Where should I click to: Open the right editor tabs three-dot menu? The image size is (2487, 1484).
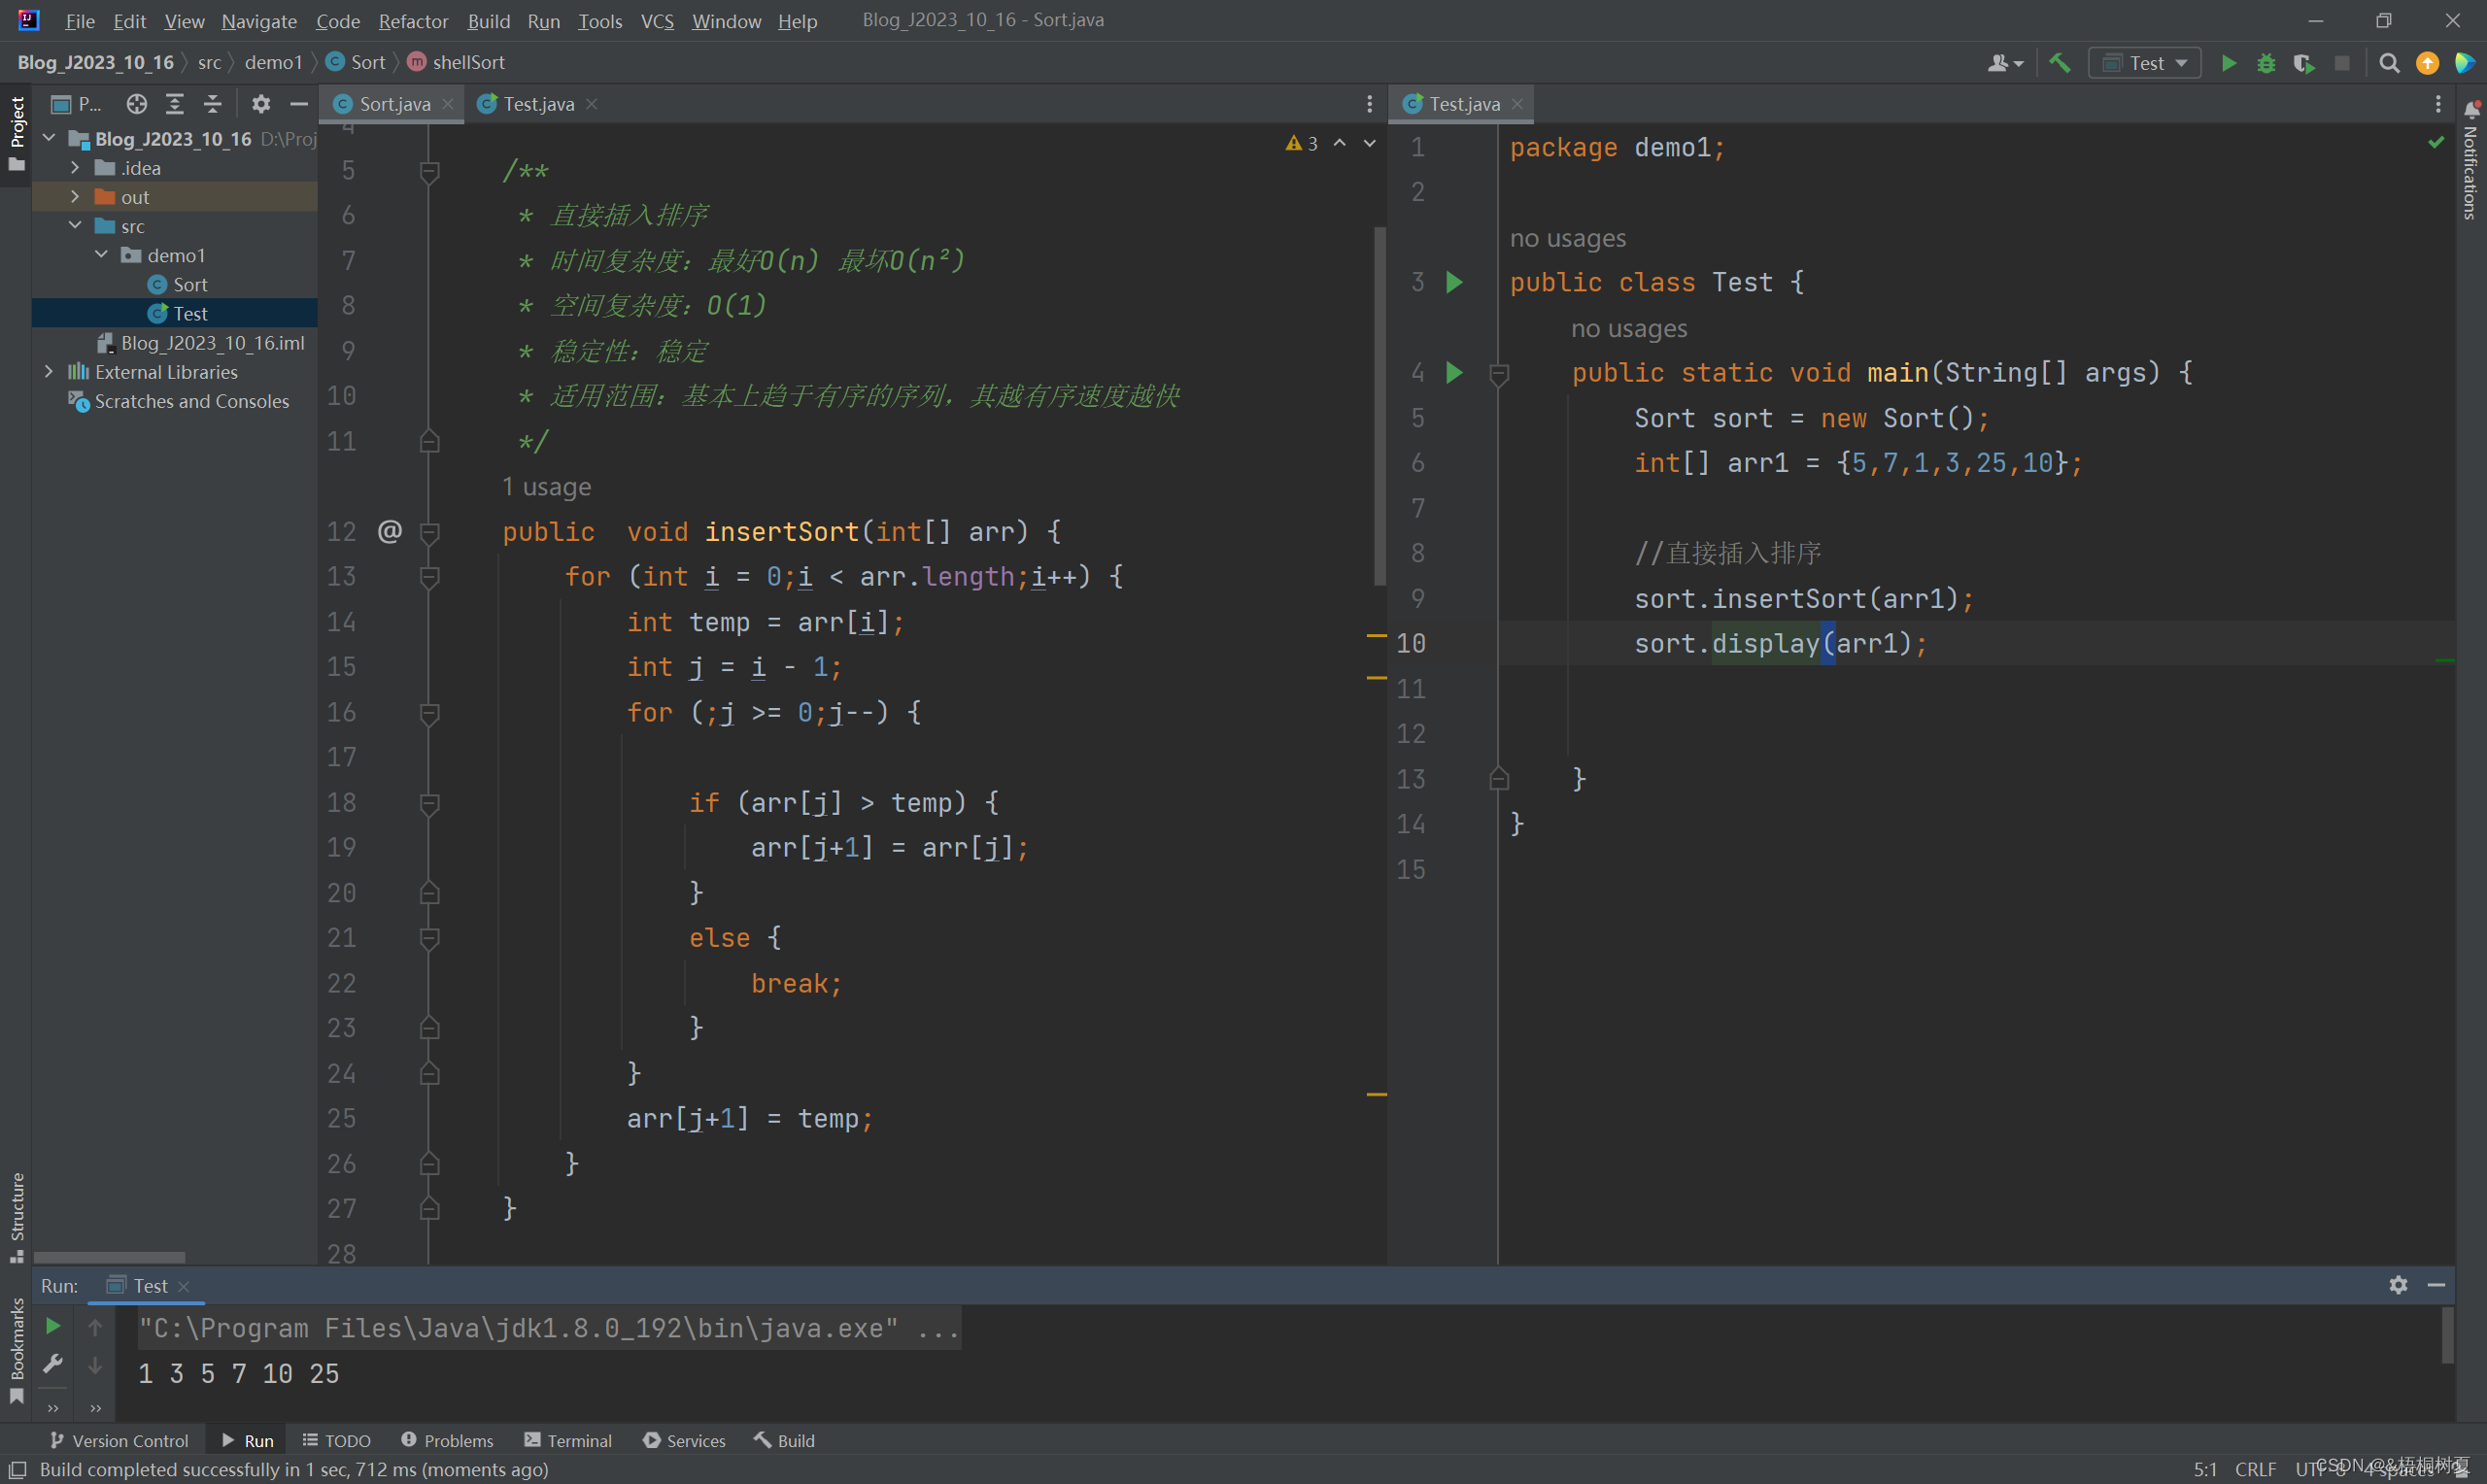click(2438, 104)
